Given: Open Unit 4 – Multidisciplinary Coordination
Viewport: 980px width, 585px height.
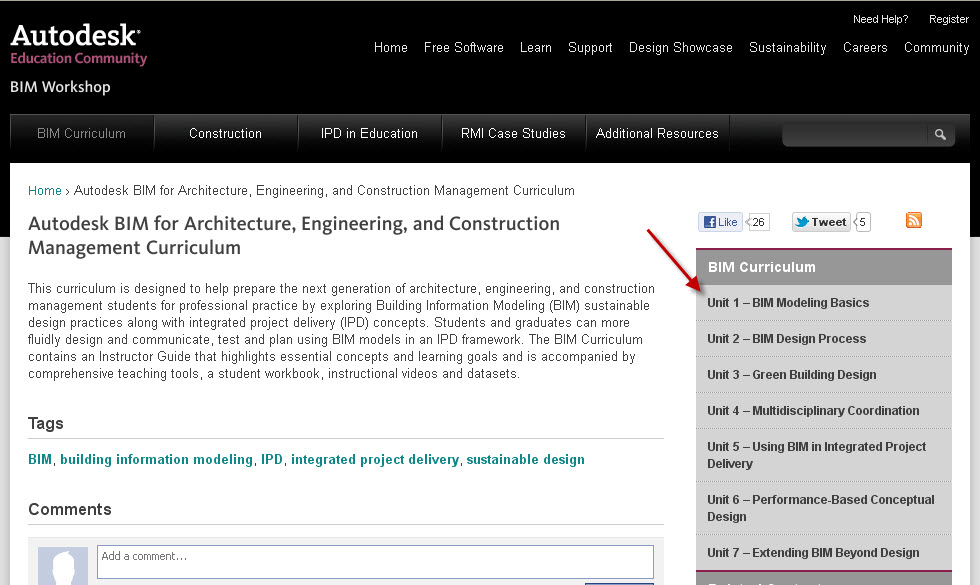Looking at the screenshot, I should 824,411.
